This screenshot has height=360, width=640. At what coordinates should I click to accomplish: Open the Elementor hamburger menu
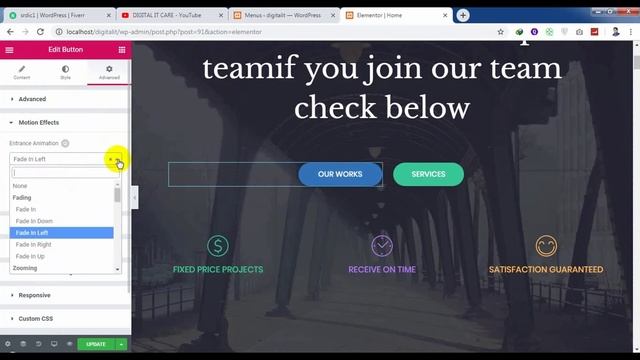(9, 50)
